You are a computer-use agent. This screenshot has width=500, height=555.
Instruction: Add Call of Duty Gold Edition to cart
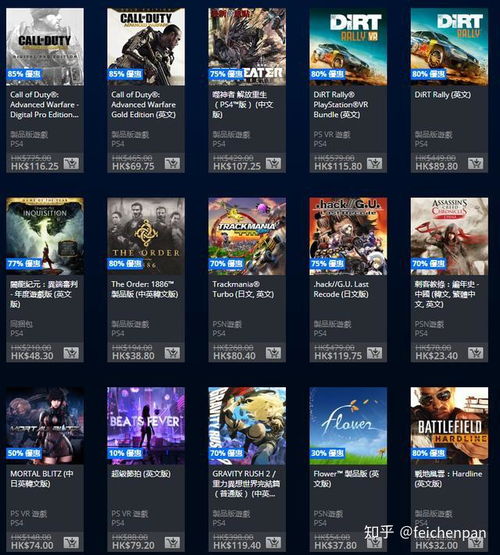click(x=172, y=164)
